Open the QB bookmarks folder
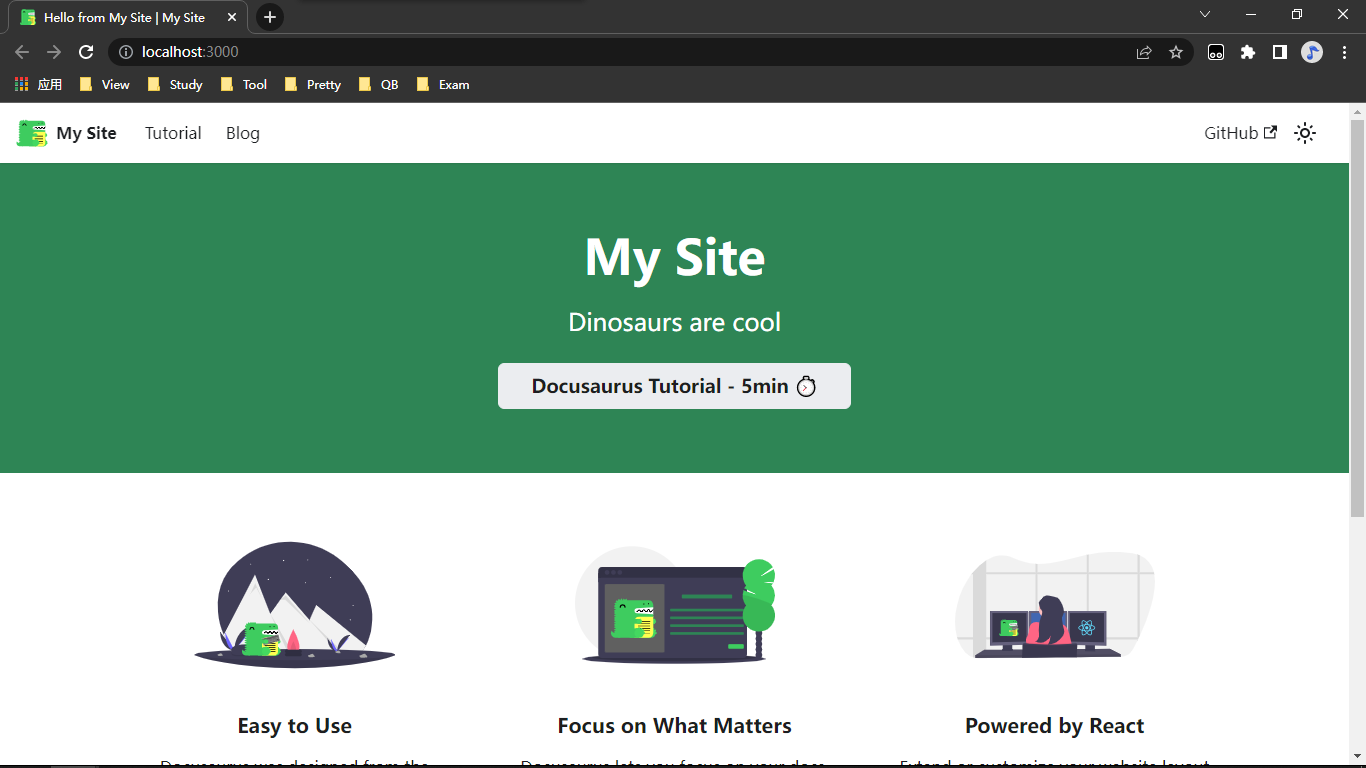The height and width of the screenshot is (768, 1366). pyautogui.click(x=379, y=85)
